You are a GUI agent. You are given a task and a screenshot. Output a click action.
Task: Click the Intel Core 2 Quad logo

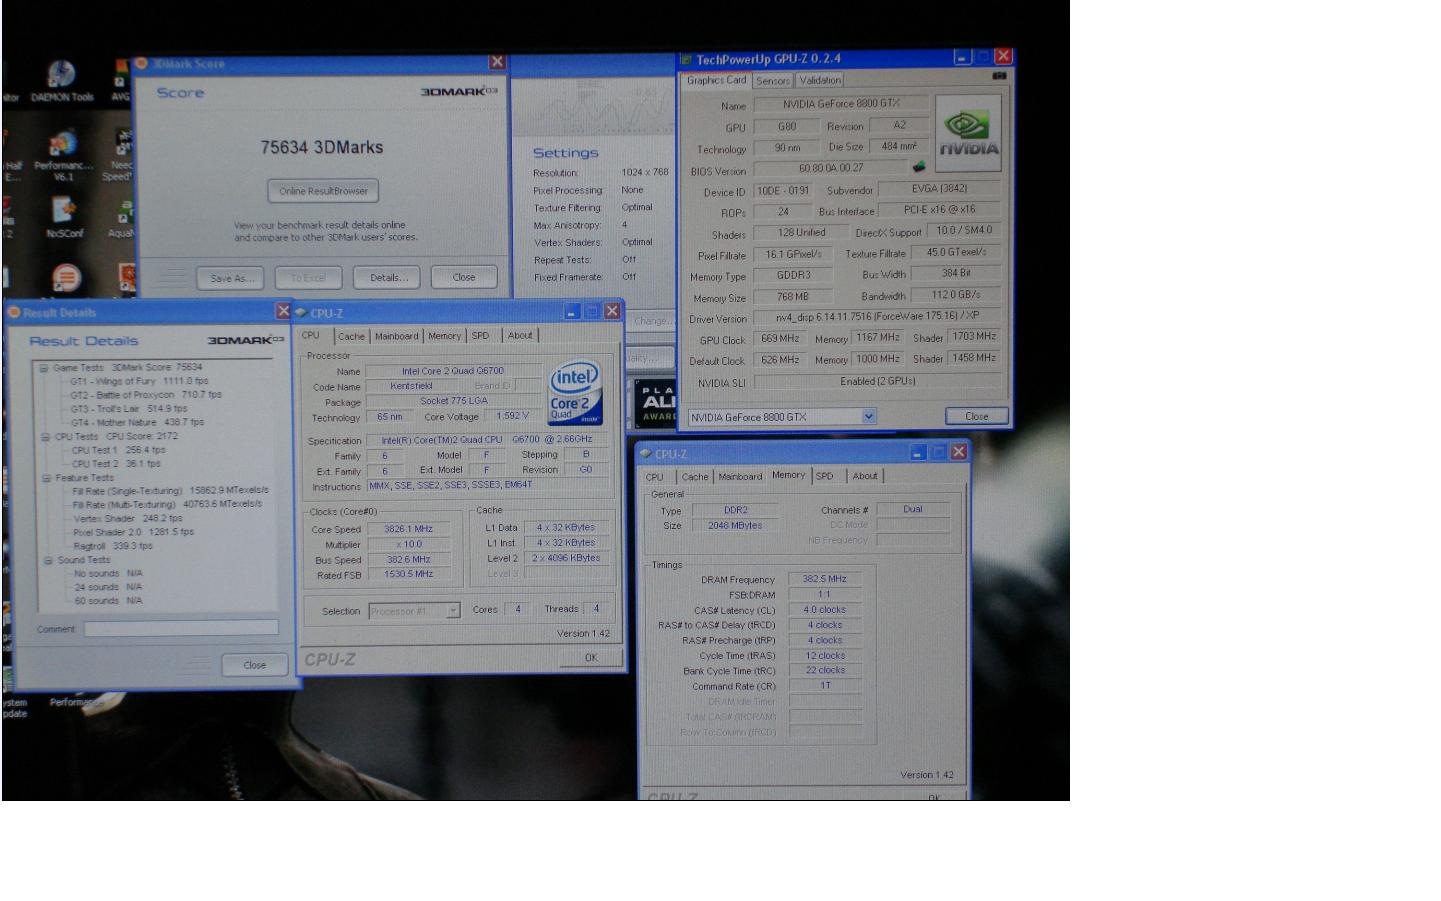coord(575,392)
